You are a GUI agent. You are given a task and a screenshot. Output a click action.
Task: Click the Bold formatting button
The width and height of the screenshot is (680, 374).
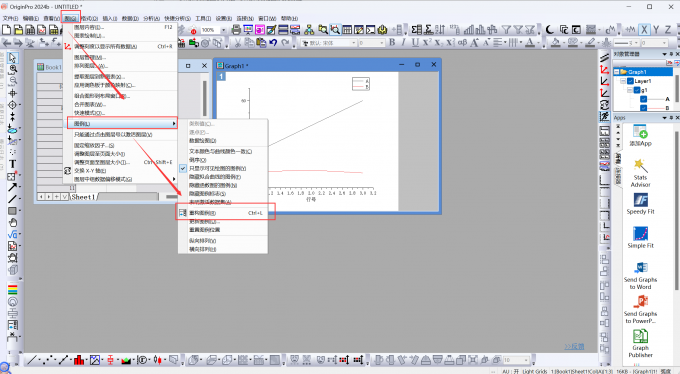(392, 43)
